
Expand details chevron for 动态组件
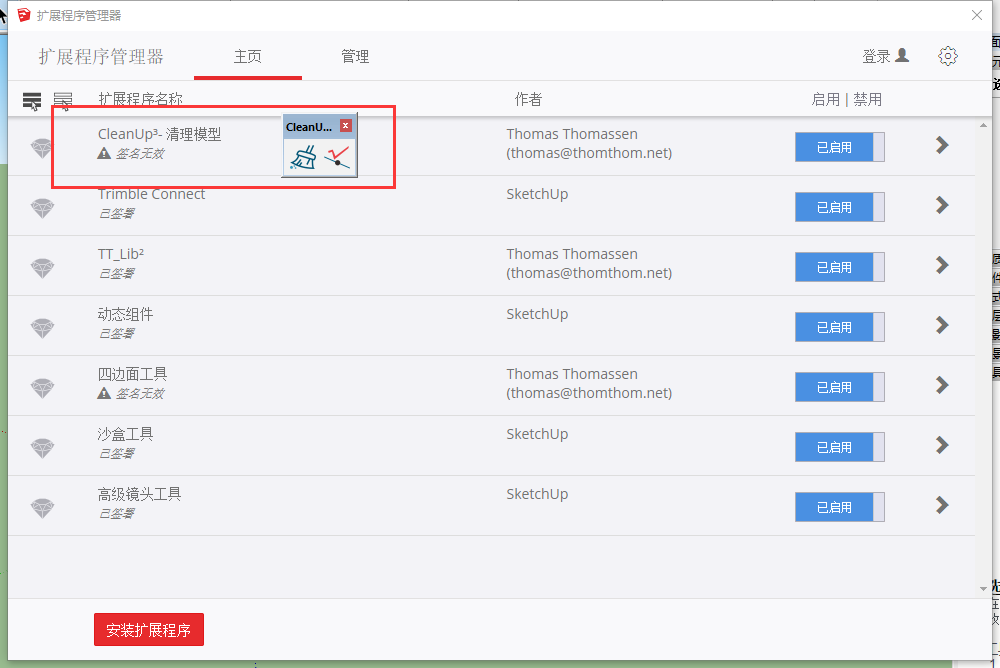942,325
